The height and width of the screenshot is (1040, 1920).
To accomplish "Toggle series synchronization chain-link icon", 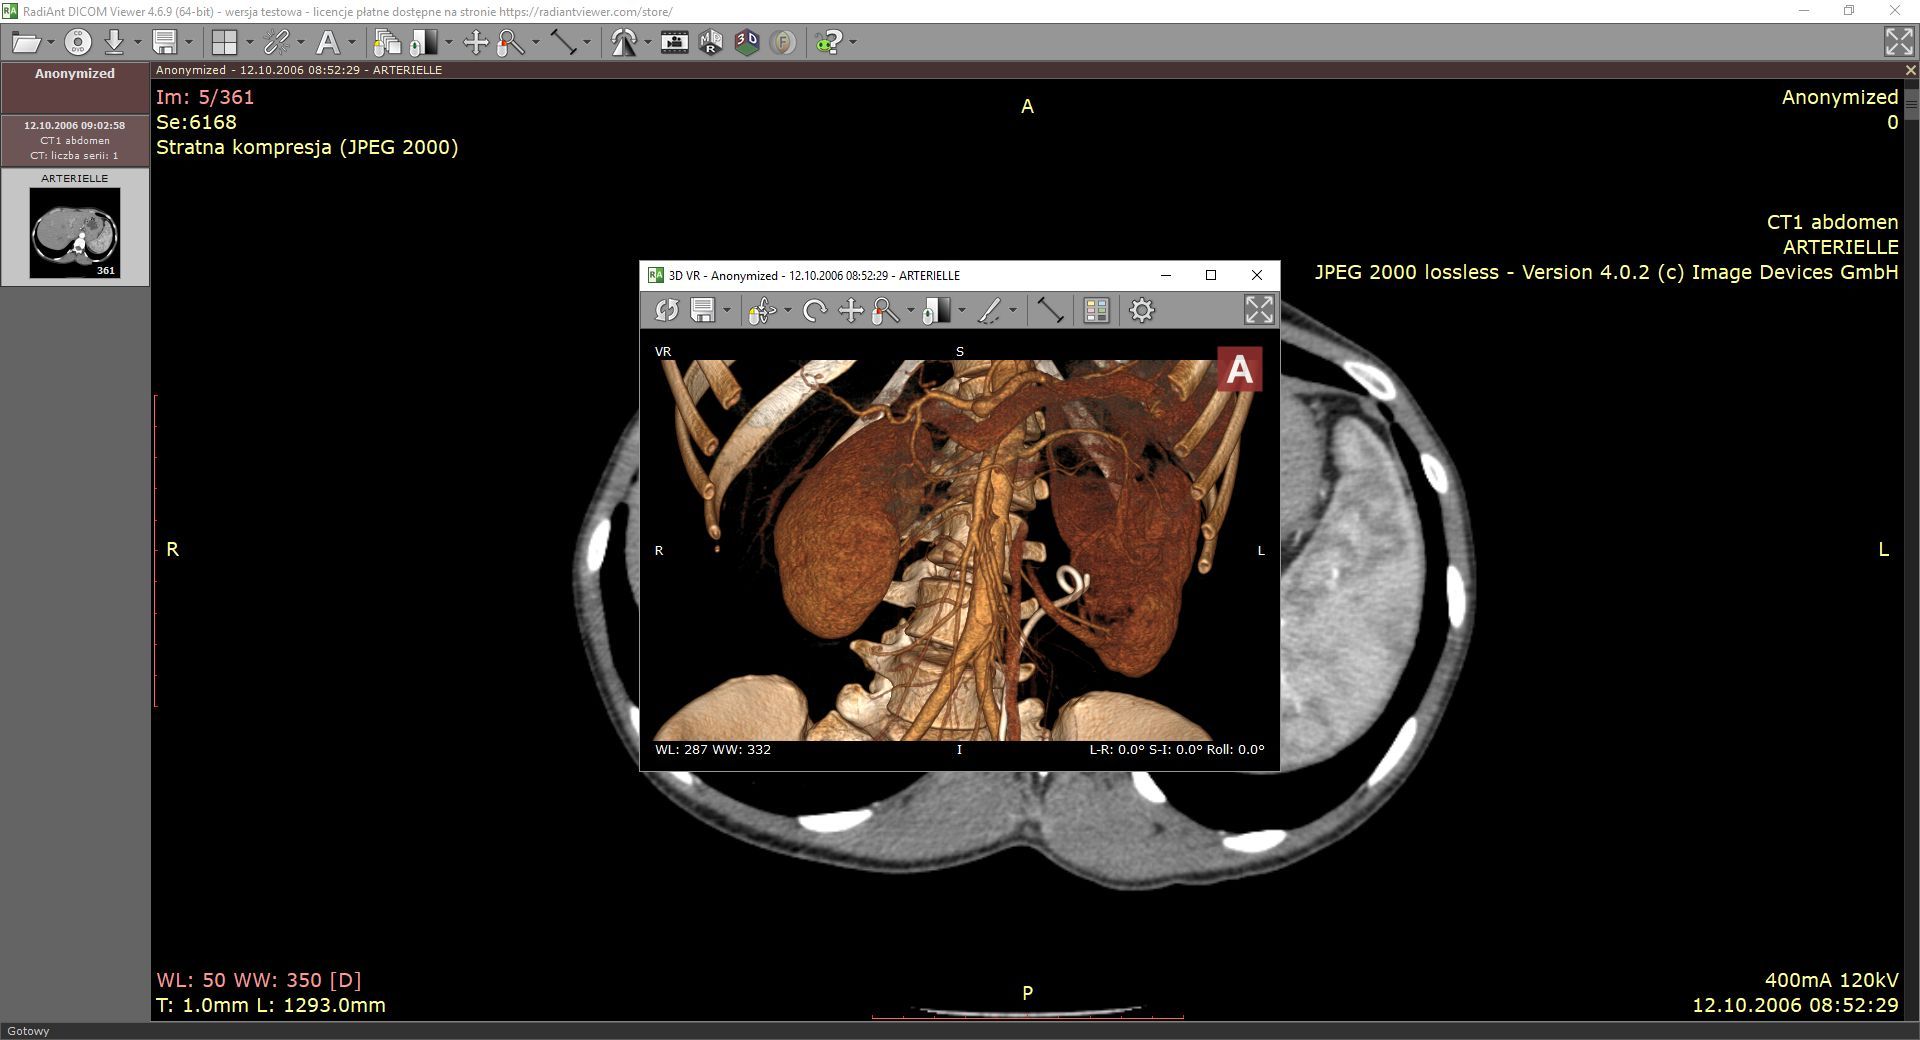I will coord(276,42).
